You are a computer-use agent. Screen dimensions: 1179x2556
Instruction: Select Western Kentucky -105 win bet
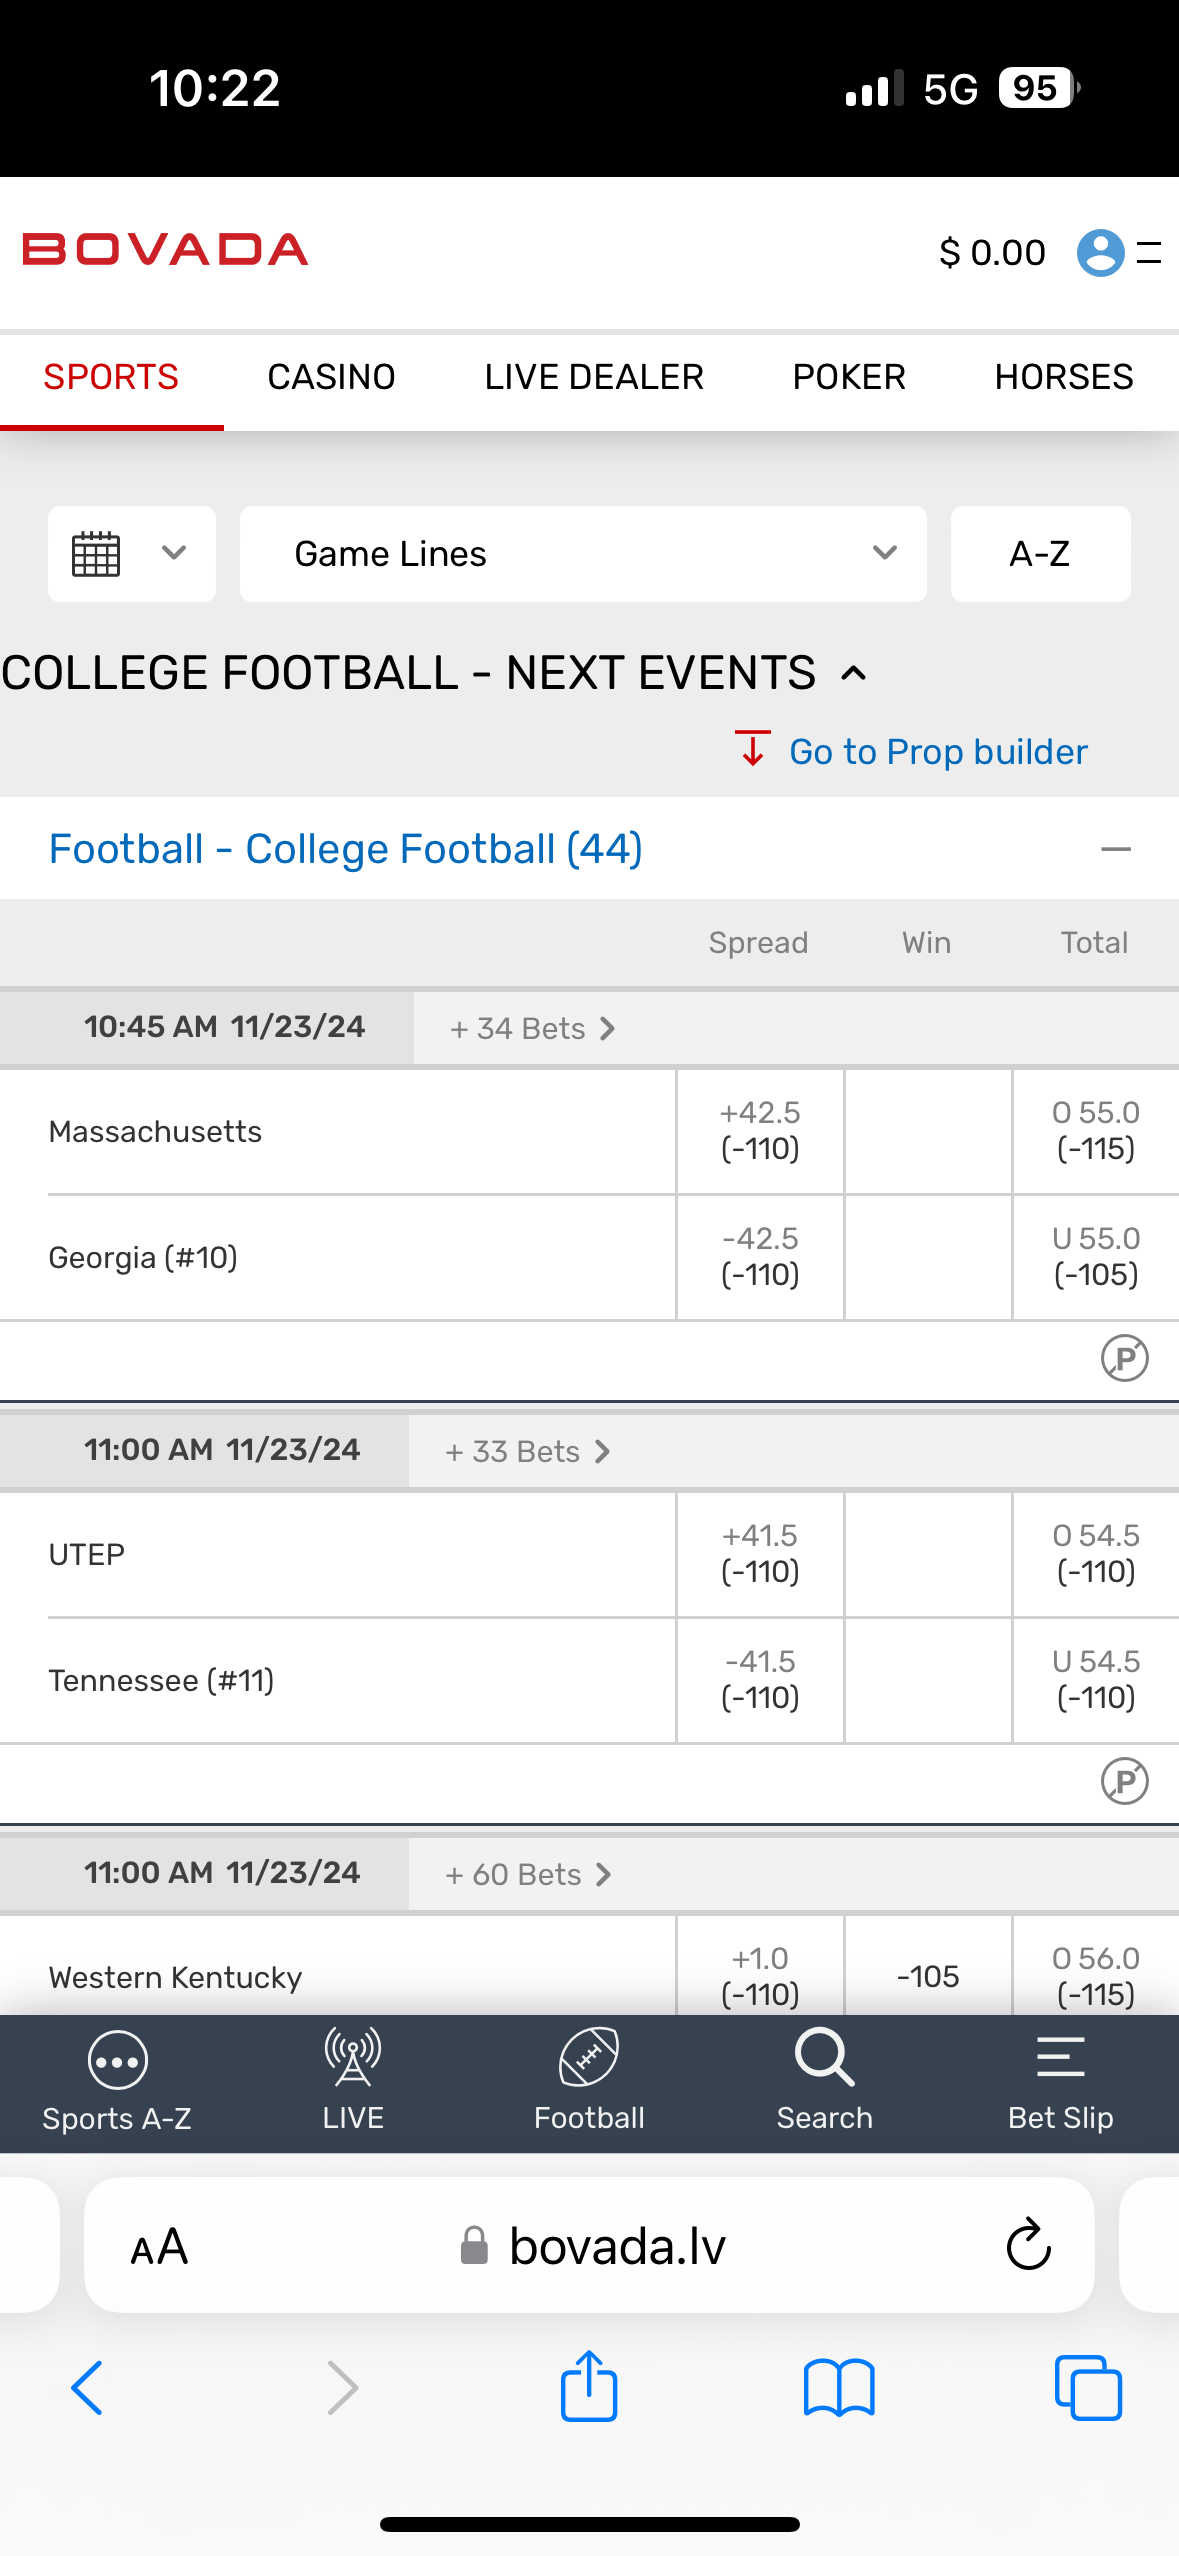point(928,1975)
